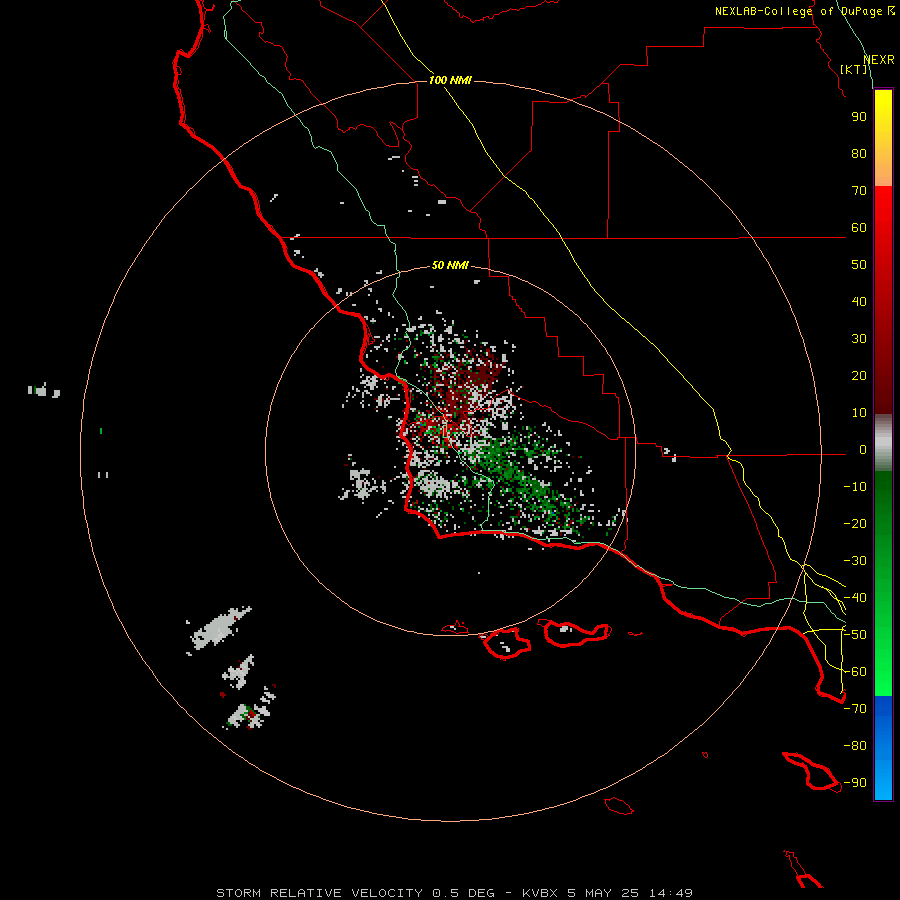Click the -30 value on the velocity scale
The width and height of the screenshot is (900, 900).
pyautogui.click(x=855, y=561)
